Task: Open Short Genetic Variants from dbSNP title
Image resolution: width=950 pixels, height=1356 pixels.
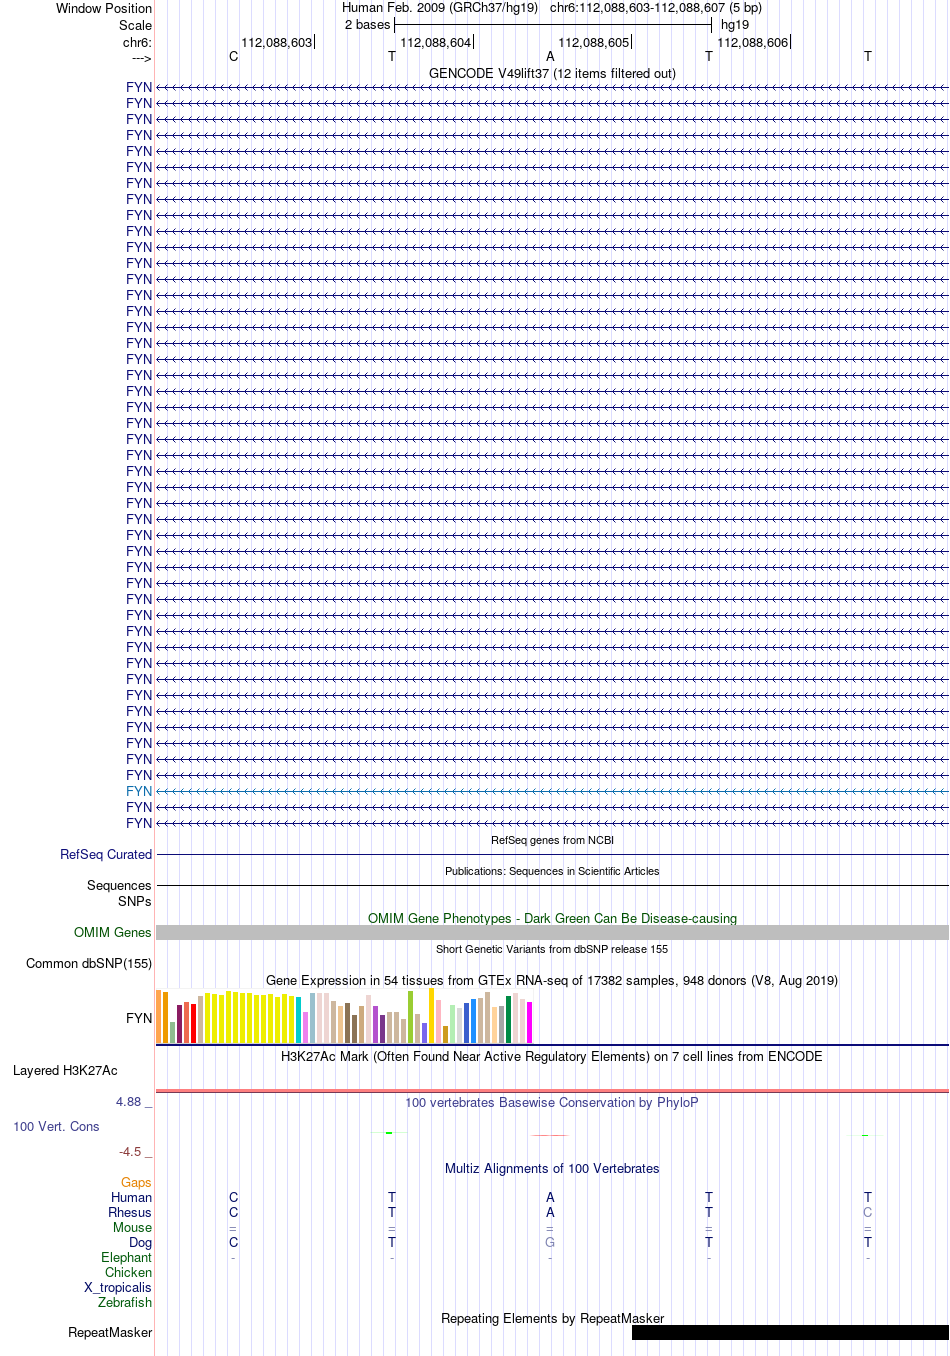Action: pyautogui.click(x=552, y=950)
